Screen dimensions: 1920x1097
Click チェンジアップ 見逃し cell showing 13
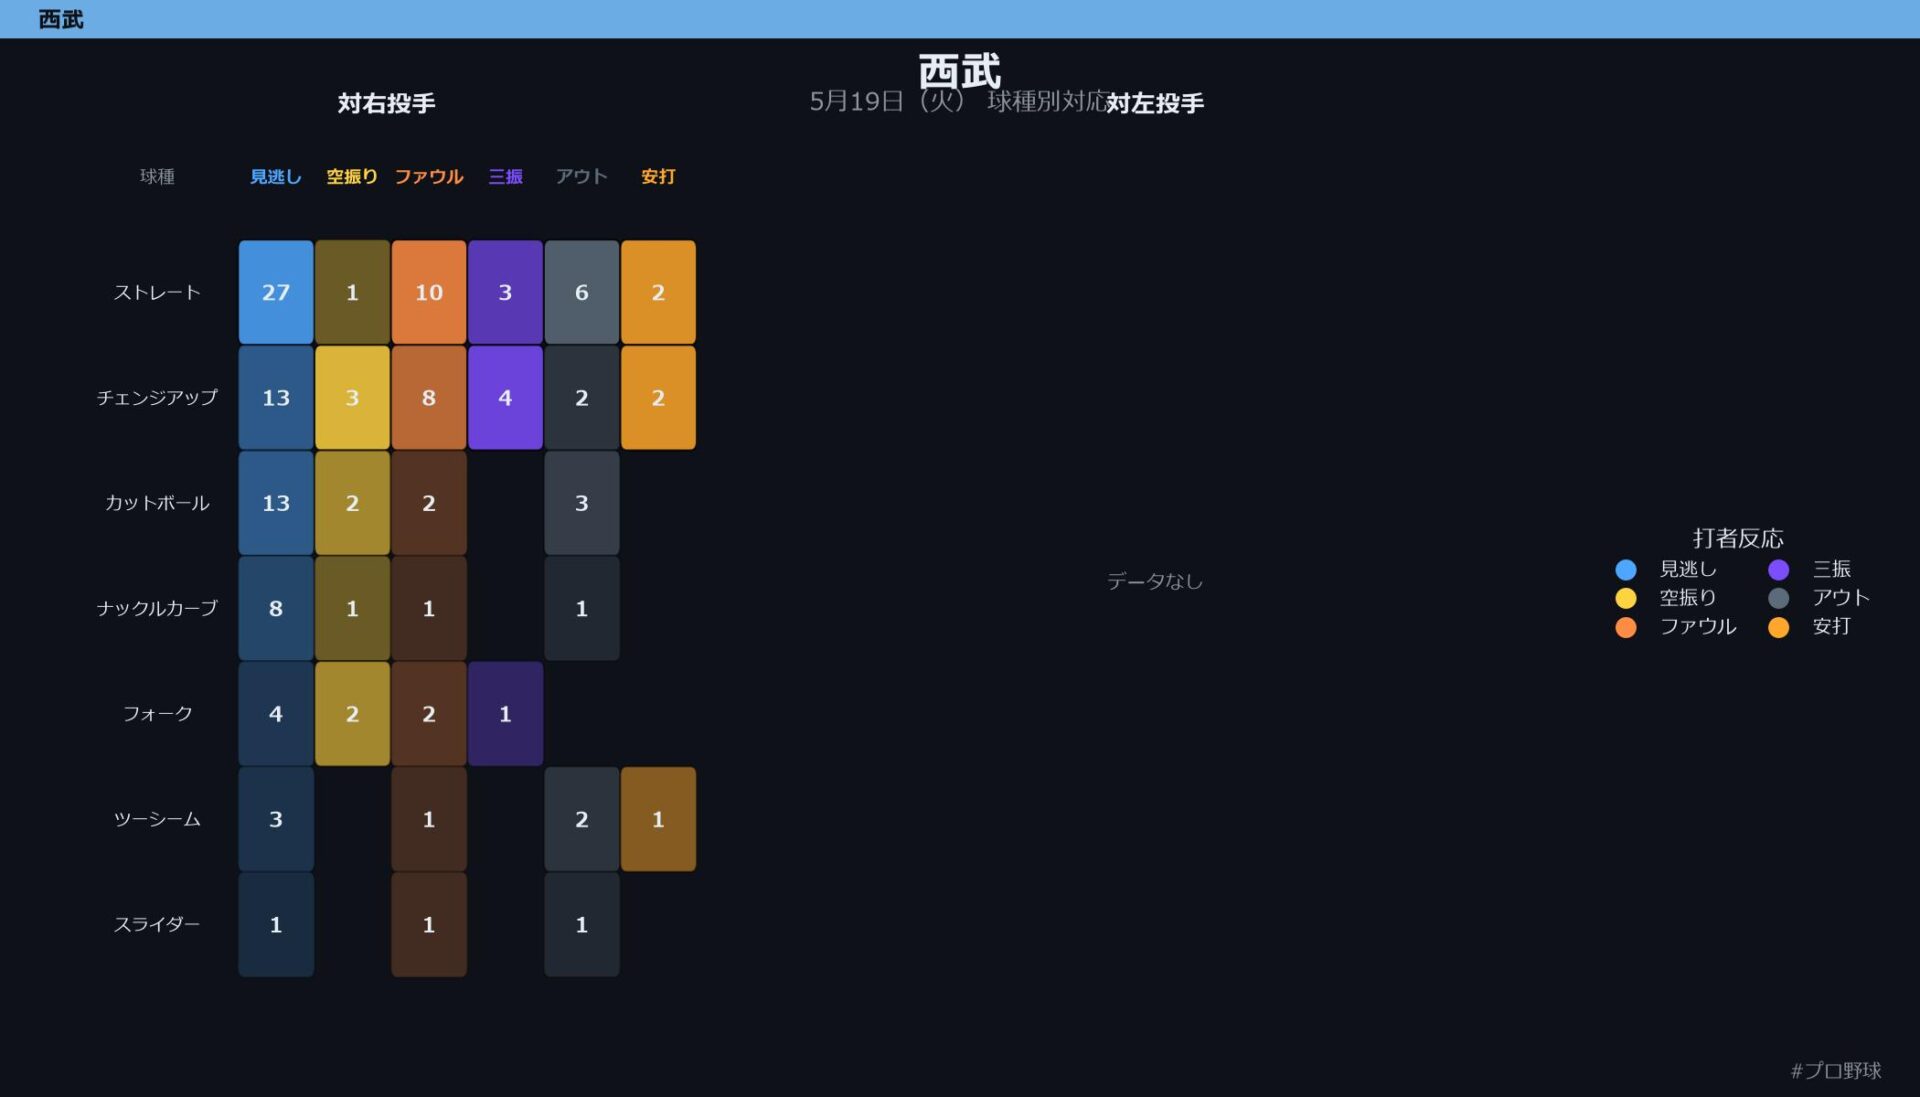point(276,398)
